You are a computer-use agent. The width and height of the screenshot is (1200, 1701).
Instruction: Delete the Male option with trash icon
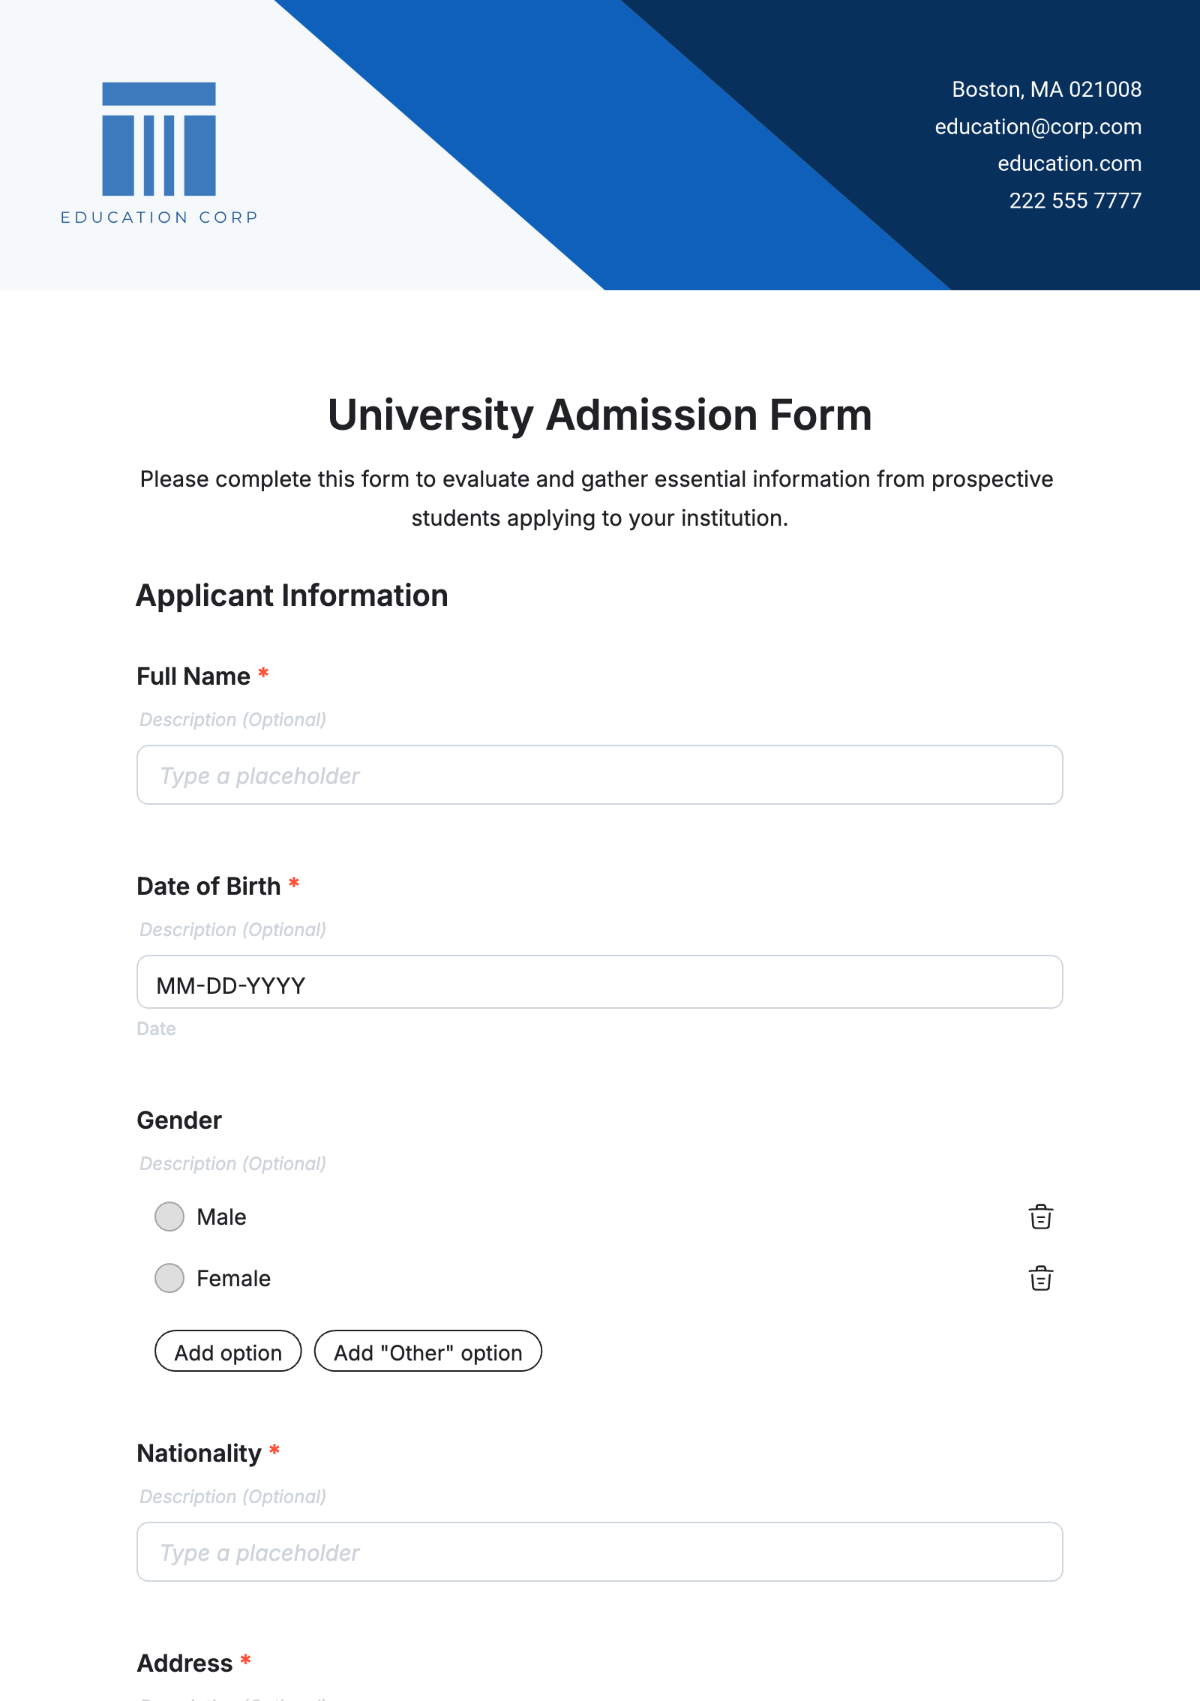click(1041, 1217)
